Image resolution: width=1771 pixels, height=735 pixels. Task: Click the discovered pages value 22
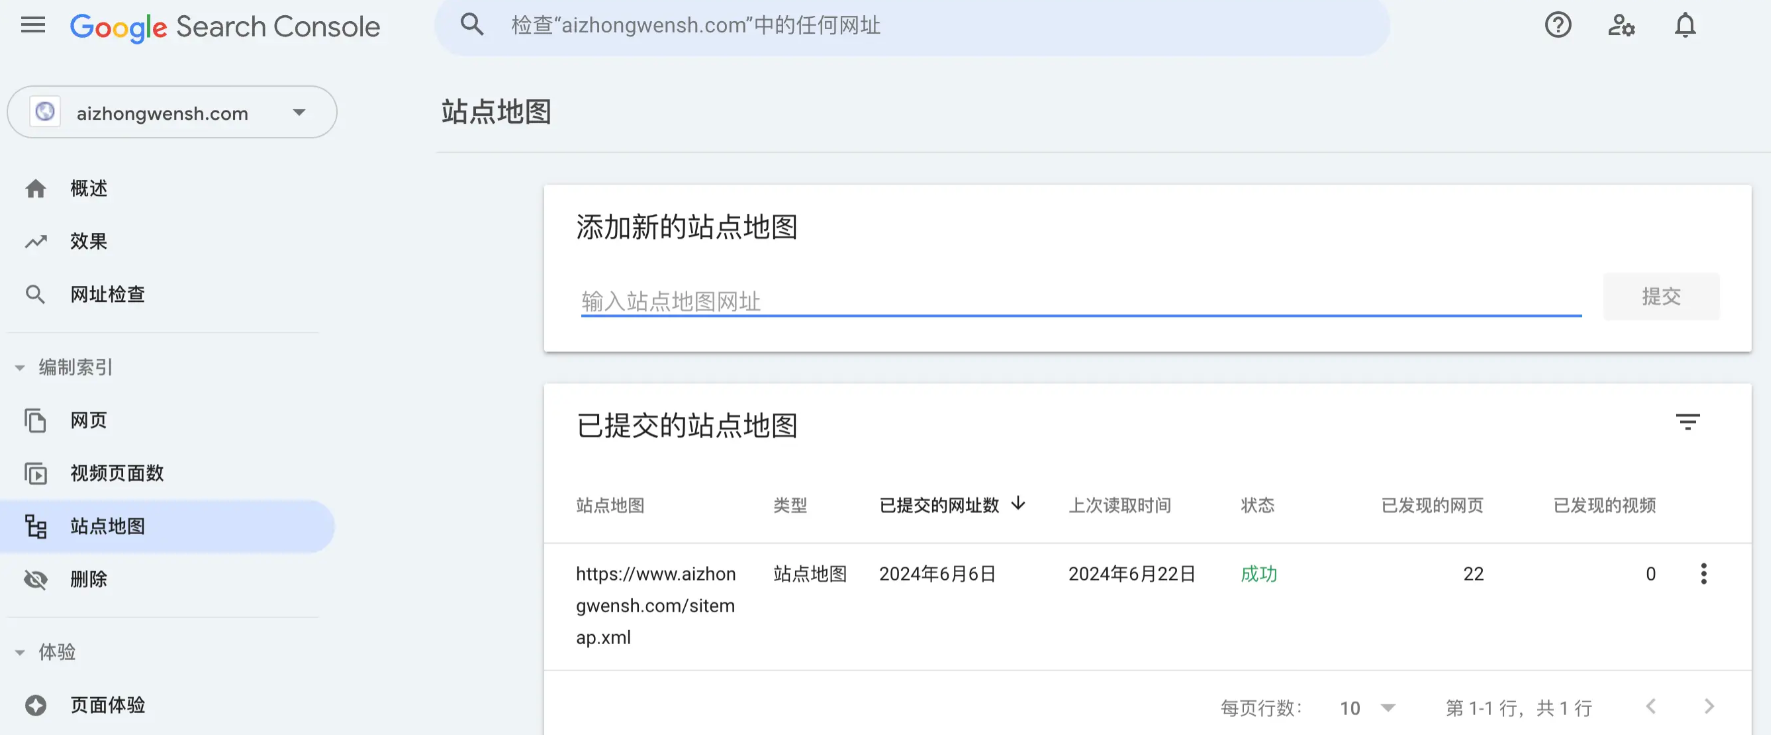coord(1473,574)
